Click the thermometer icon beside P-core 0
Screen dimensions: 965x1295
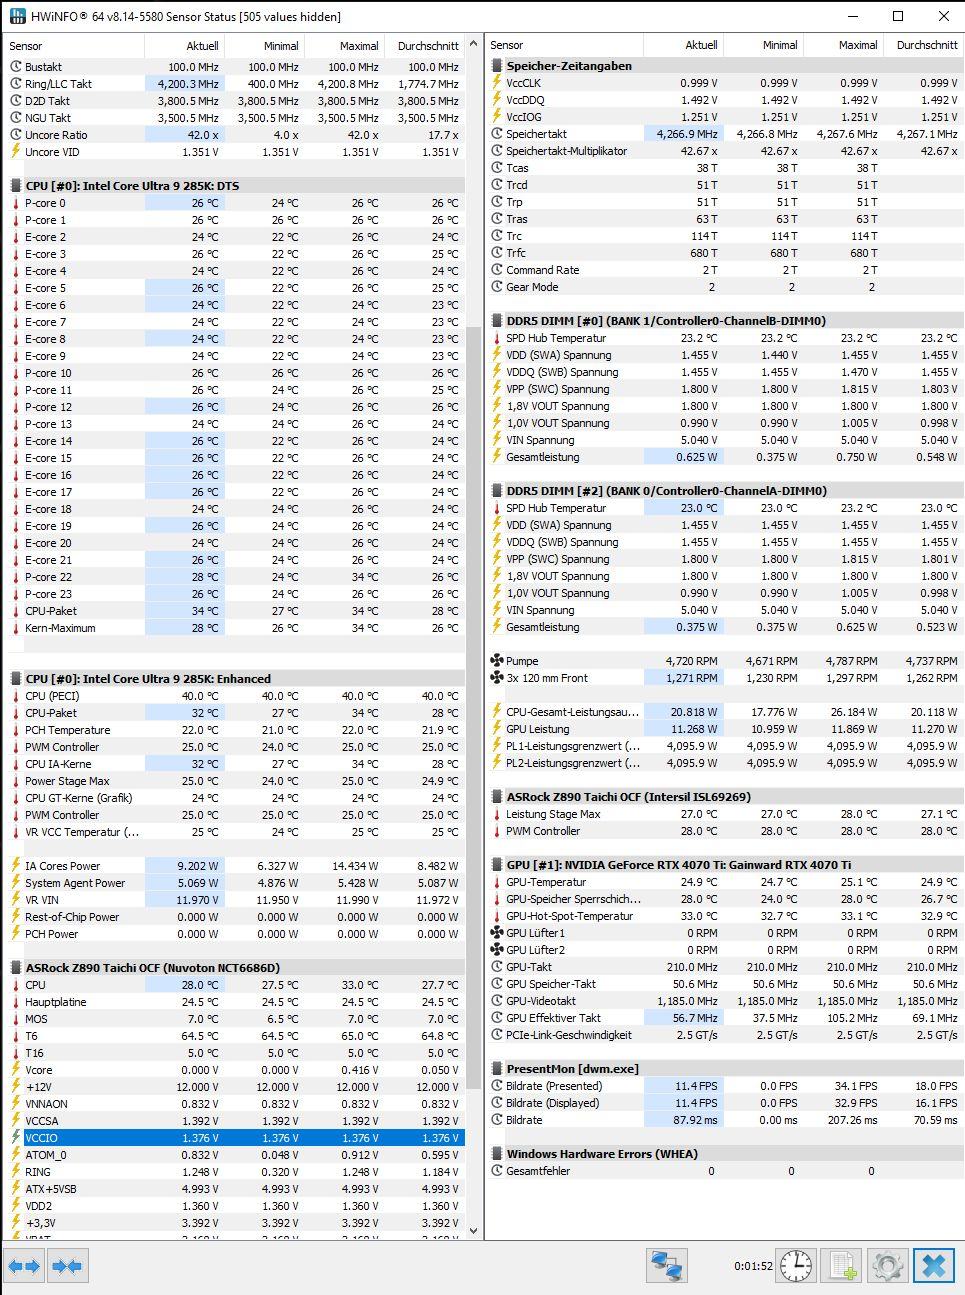click(x=16, y=203)
